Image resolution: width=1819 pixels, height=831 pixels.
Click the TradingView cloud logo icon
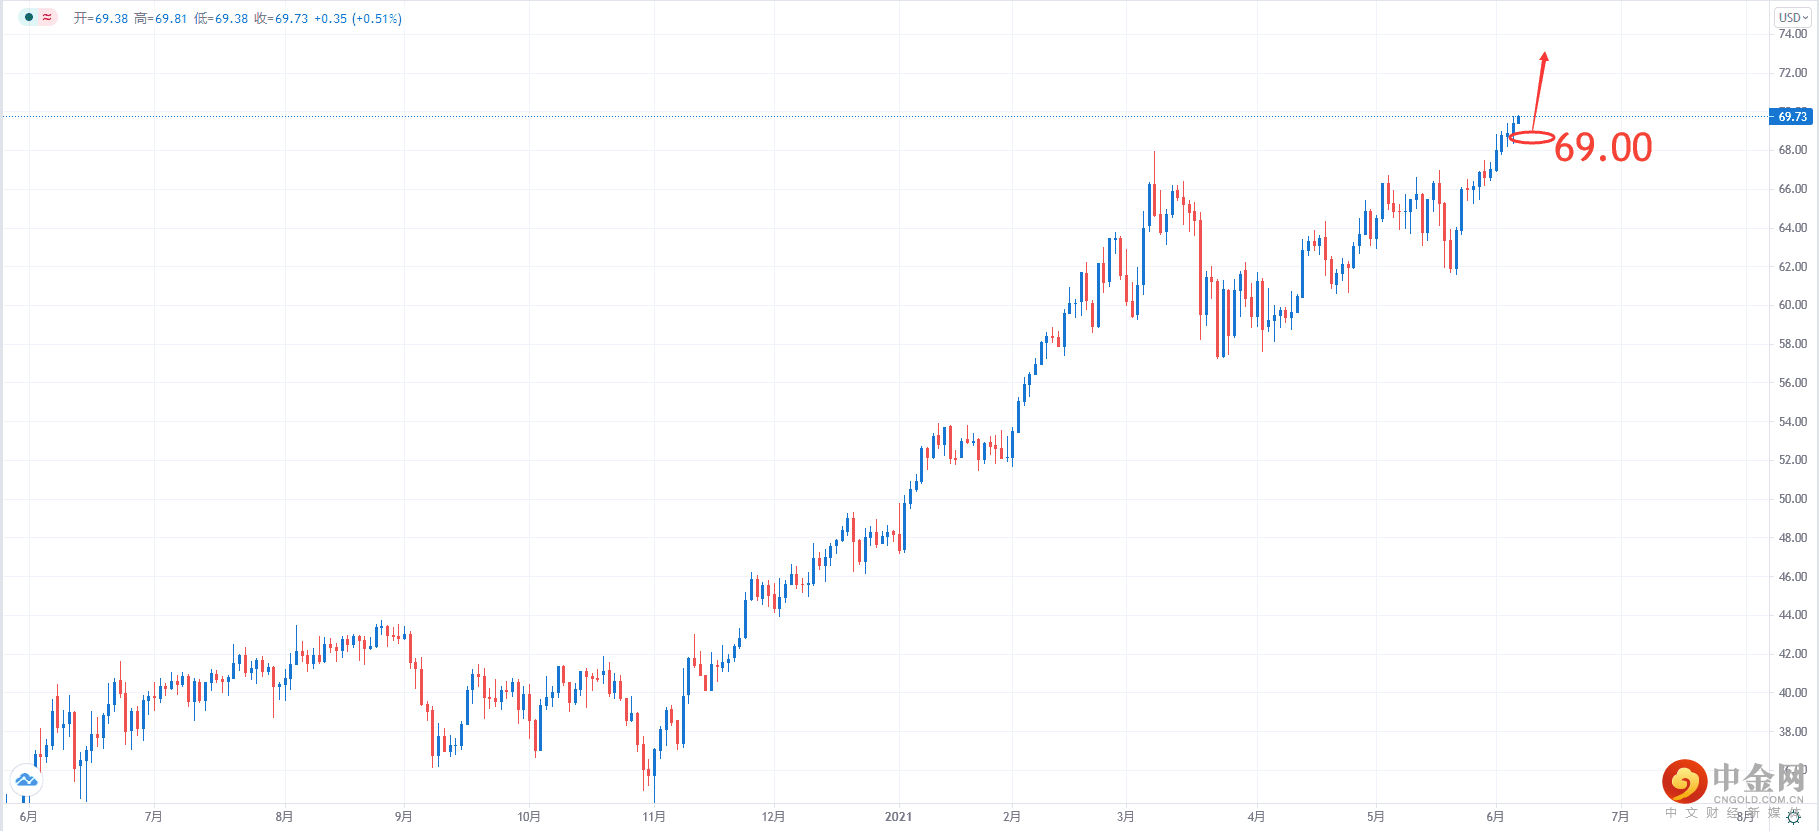[26, 779]
